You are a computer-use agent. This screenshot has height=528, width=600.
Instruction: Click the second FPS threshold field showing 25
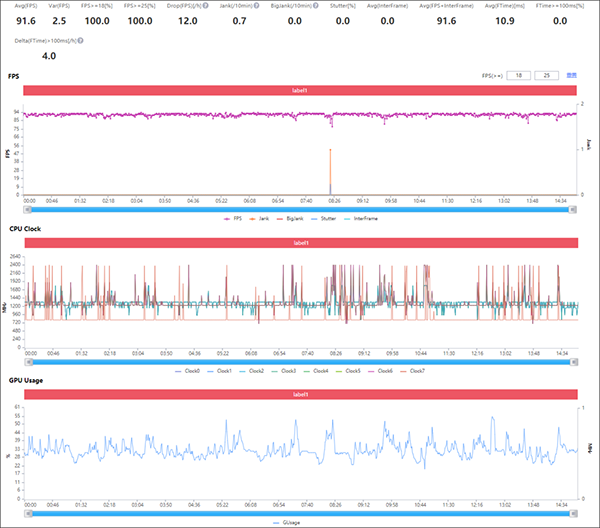pos(546,76)
